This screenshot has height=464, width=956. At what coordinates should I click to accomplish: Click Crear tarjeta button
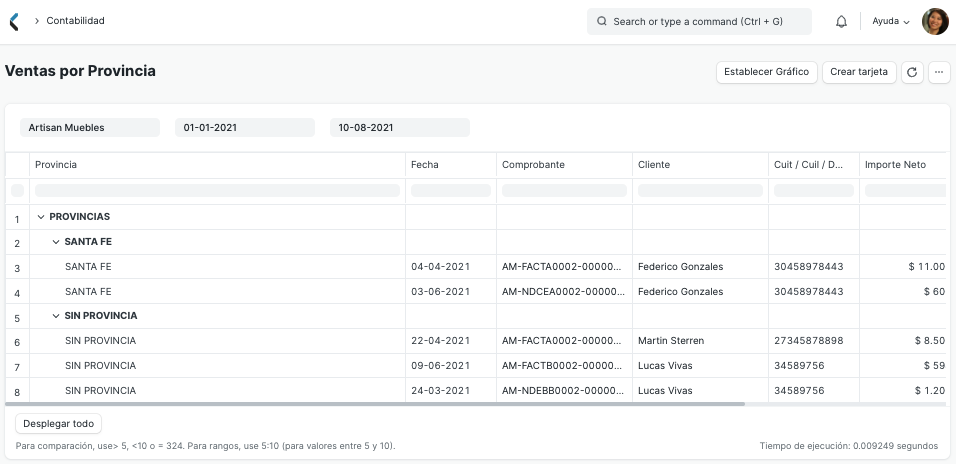859,72
